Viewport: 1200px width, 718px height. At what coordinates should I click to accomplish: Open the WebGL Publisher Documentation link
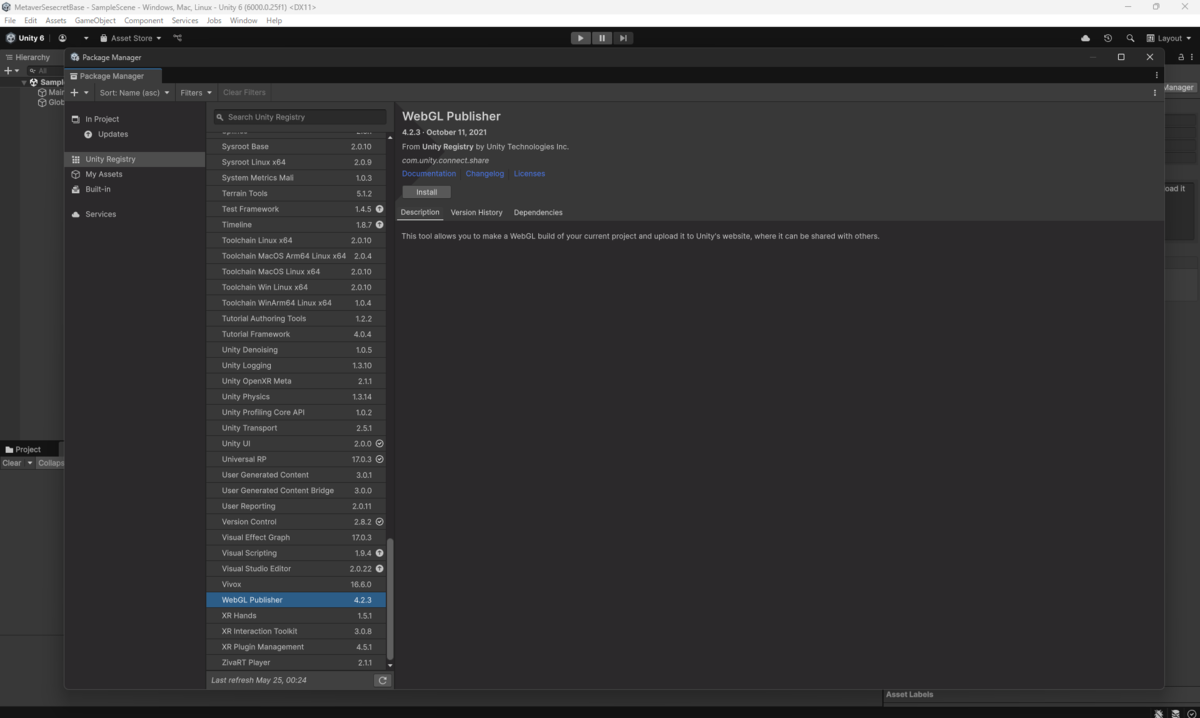tap(429, 173)
